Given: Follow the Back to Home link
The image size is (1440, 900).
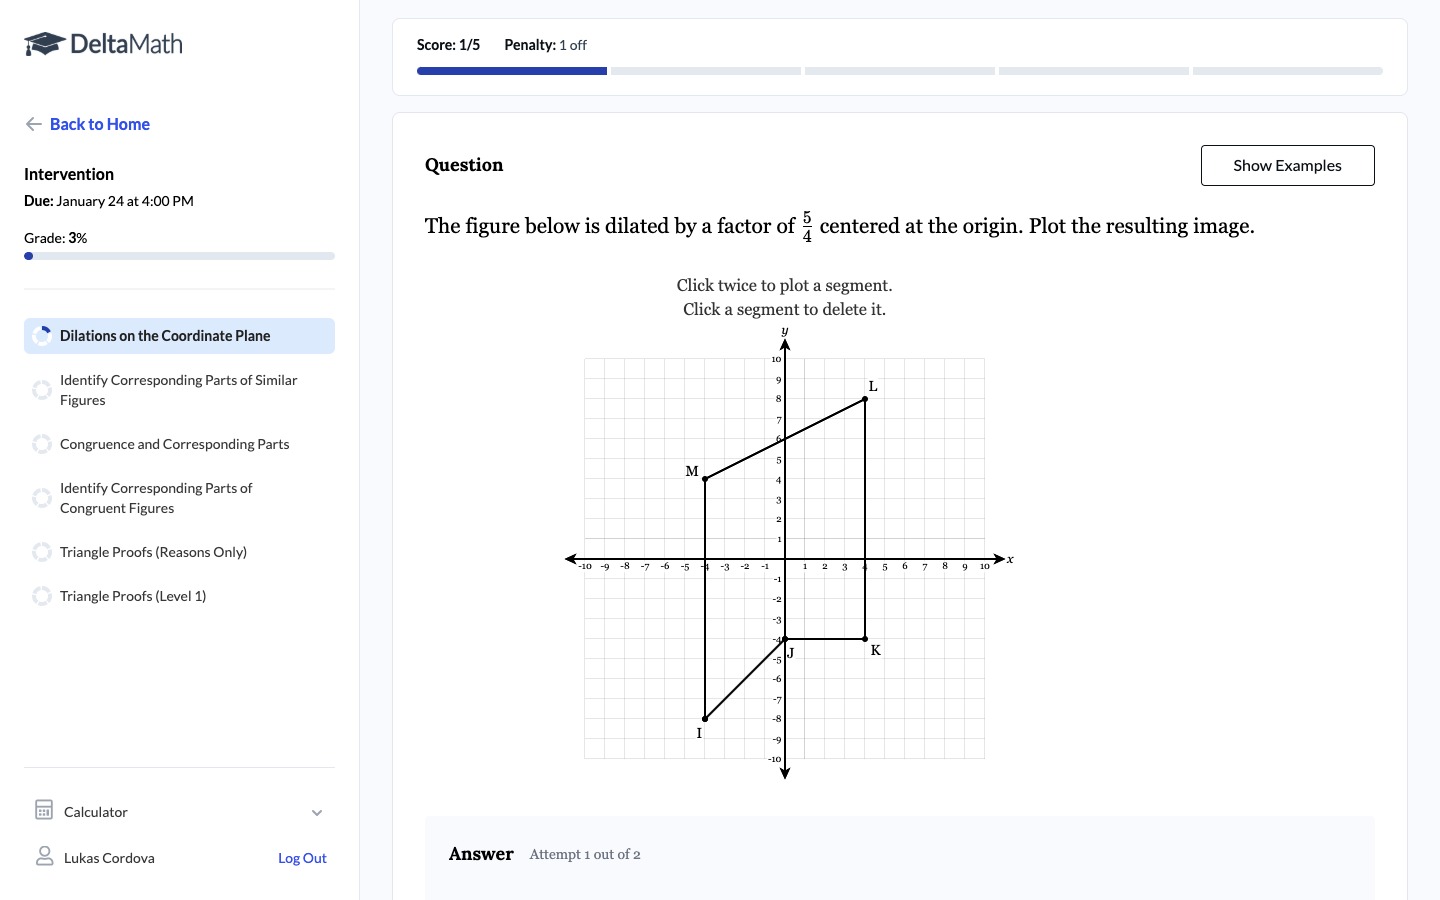Looking at the screenshot, I should coord(100,124).
